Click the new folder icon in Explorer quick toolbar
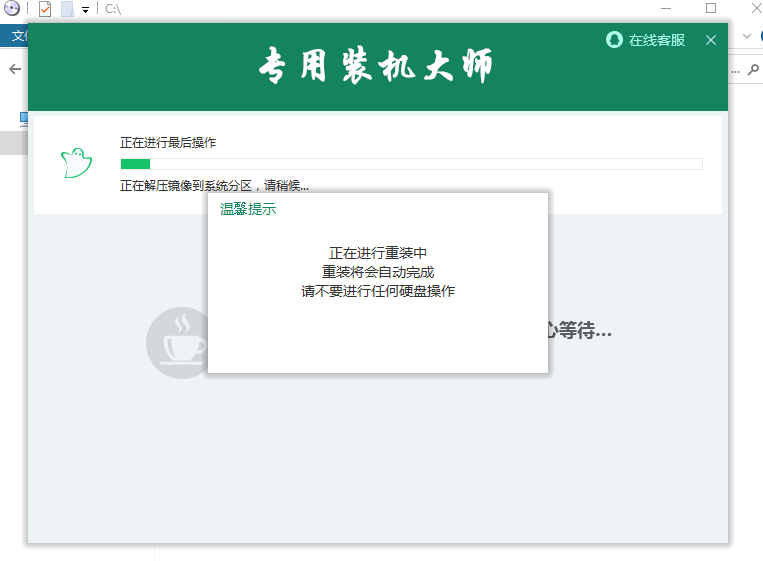This screenshot has height=561, width=763. click(67, 9)
